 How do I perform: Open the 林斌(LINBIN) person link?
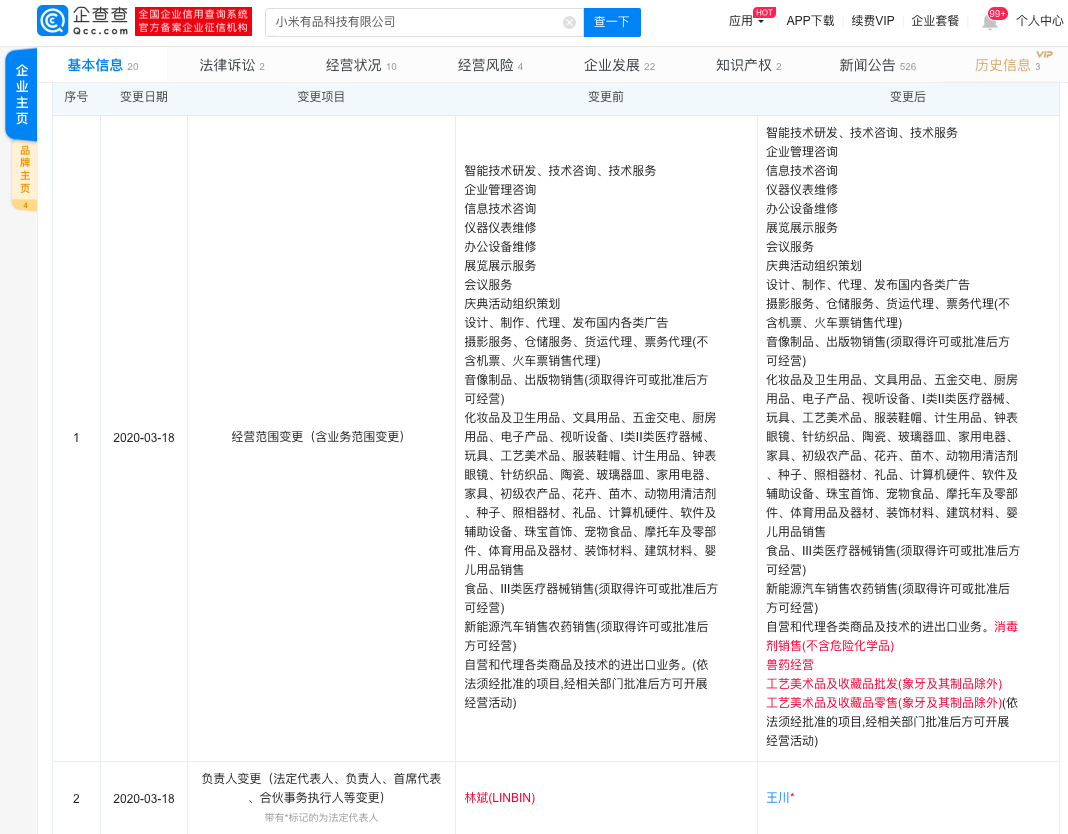click(x=499, y=798)
